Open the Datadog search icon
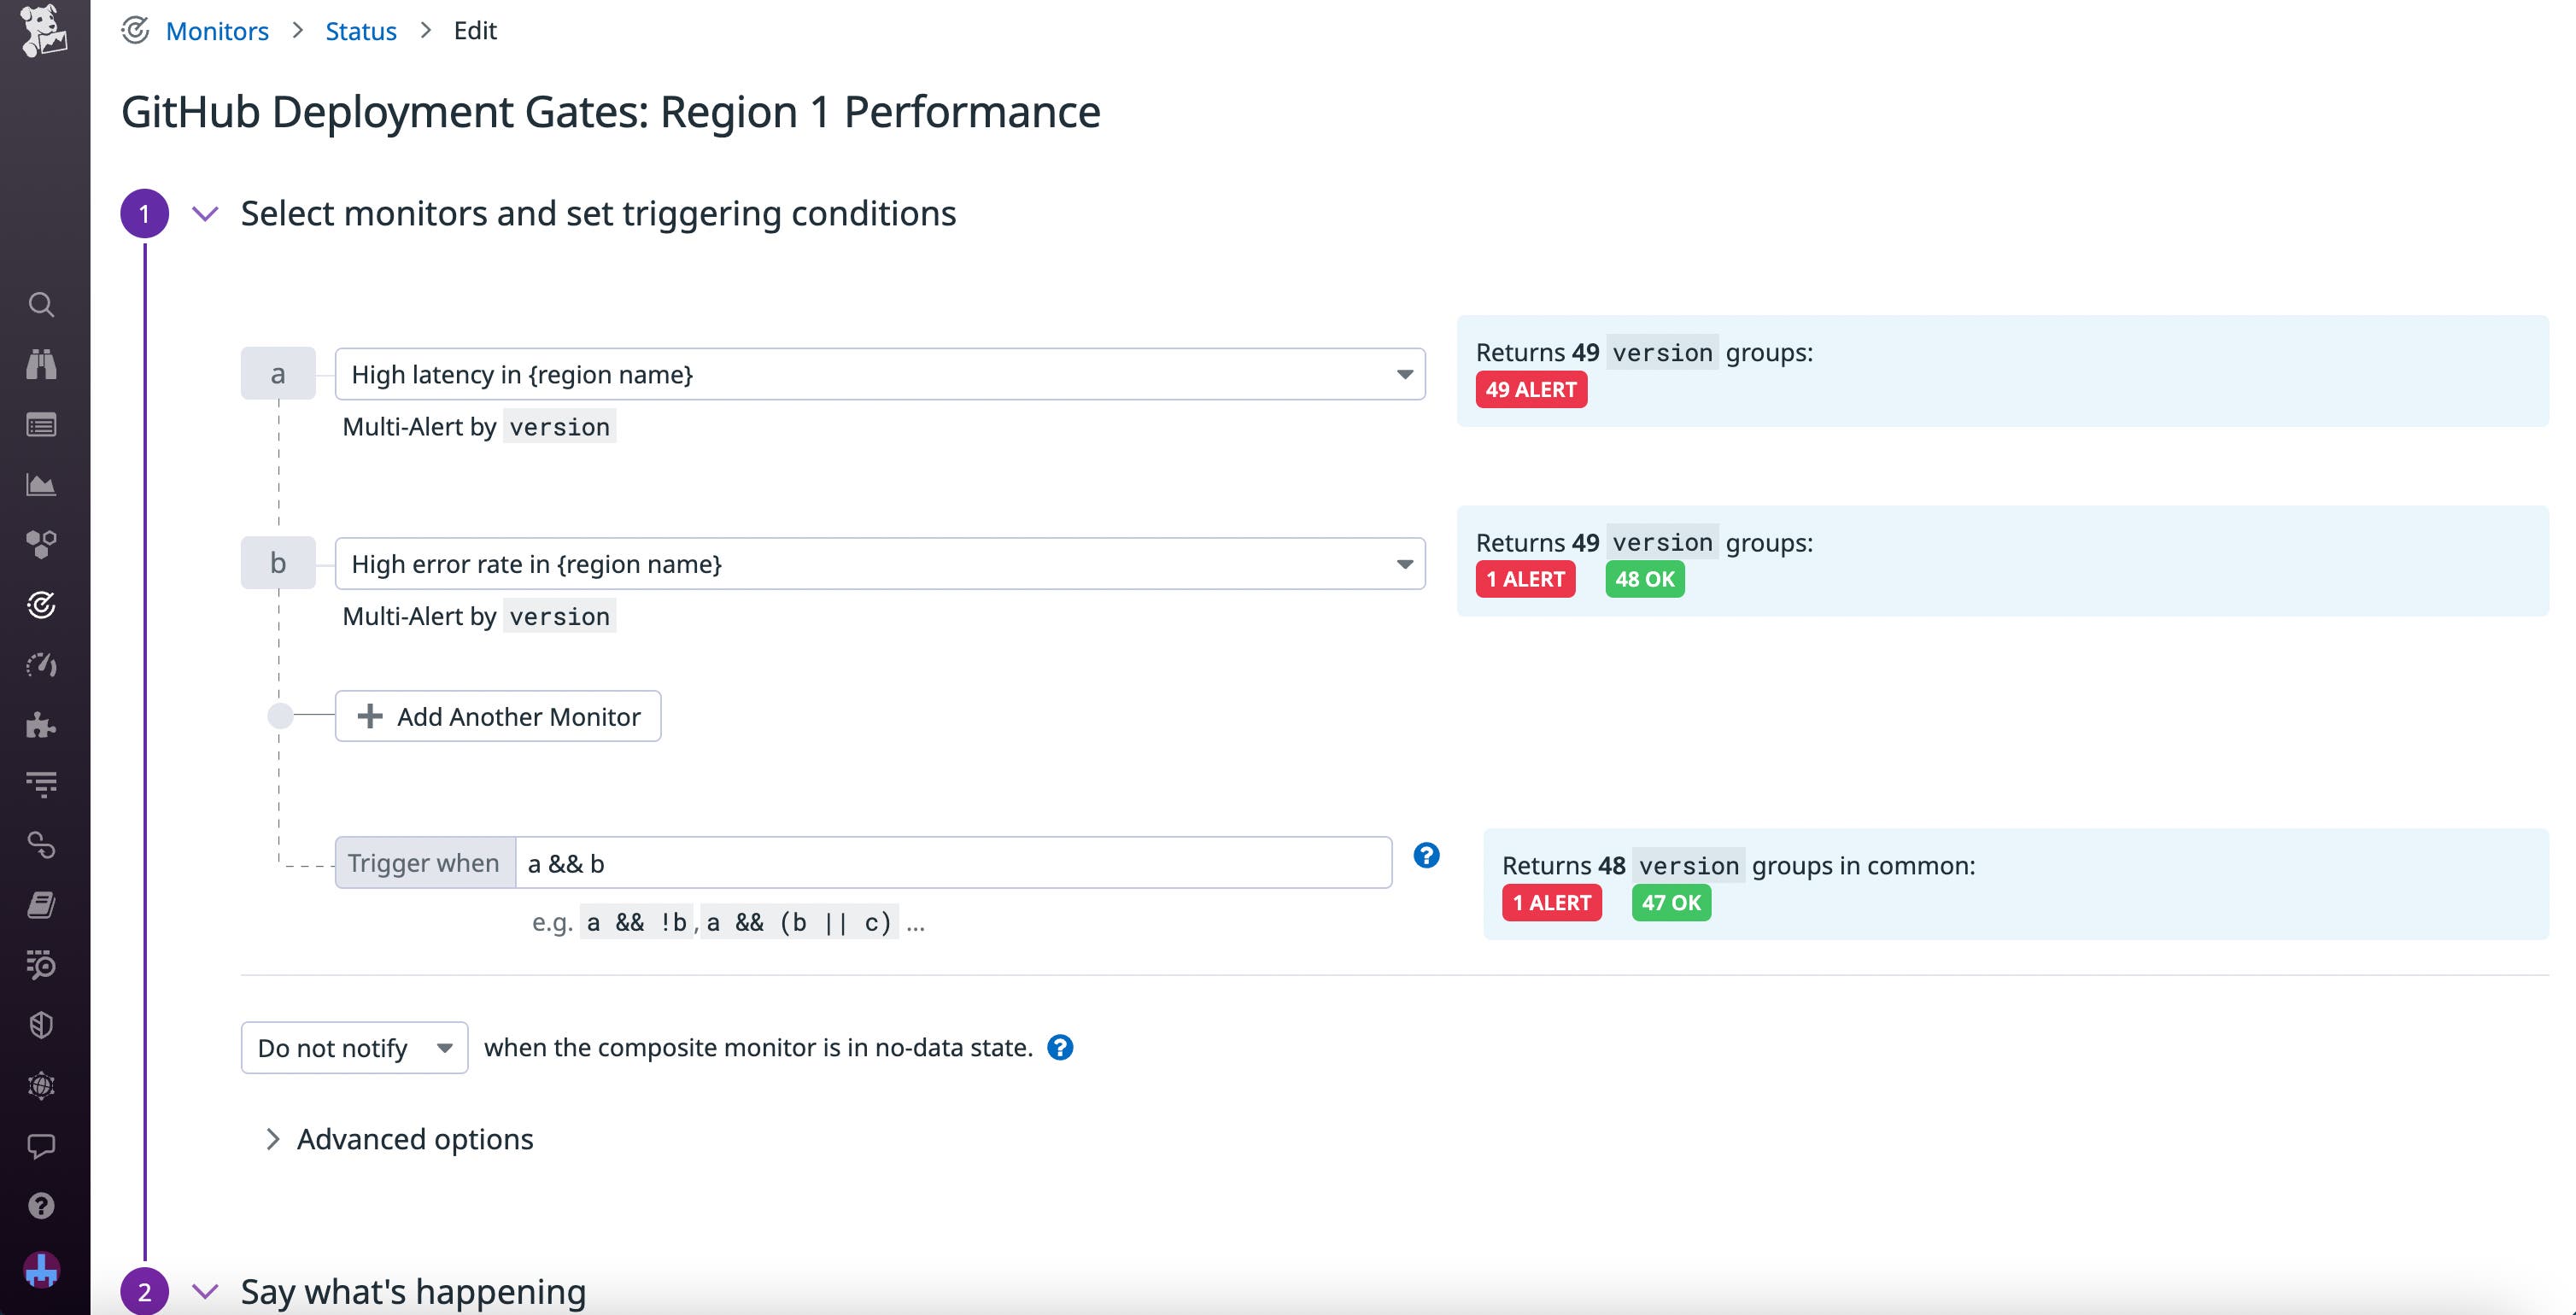This screenshot has width=2576, height=1315. [42, 305]
